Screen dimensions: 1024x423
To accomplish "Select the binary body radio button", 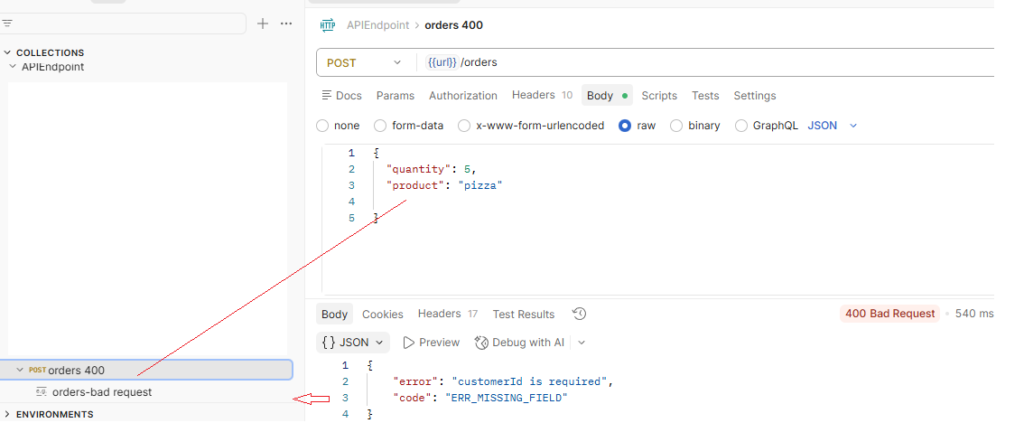I will point(677,125).
